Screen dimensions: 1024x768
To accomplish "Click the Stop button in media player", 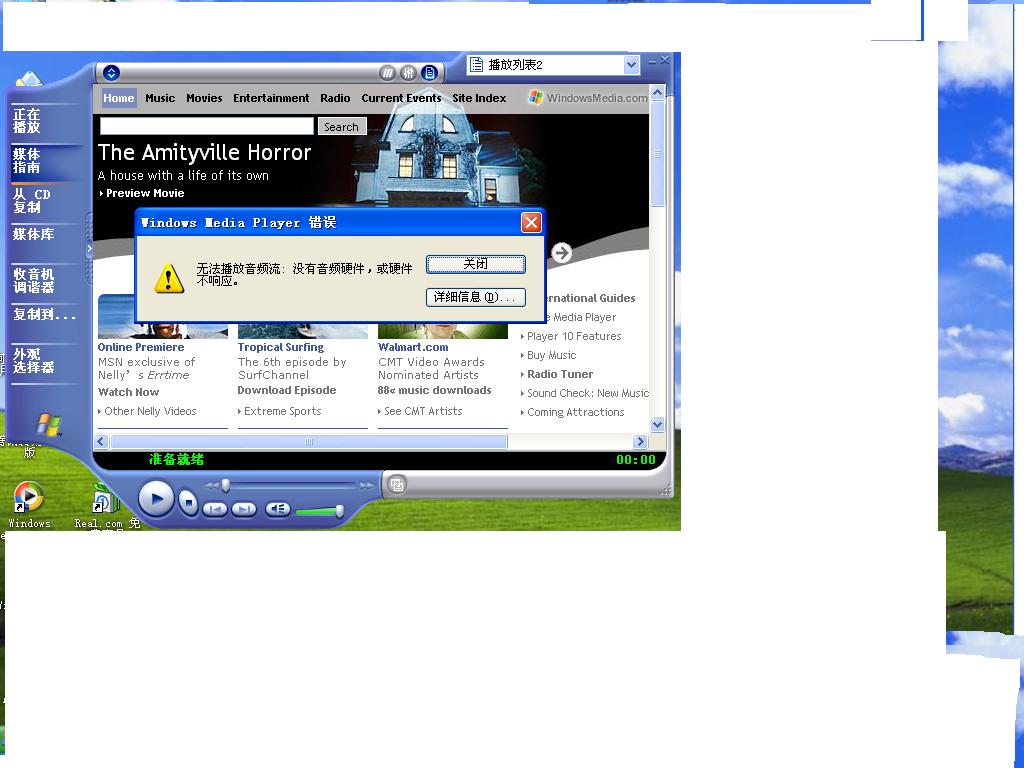I will [189, 504].
